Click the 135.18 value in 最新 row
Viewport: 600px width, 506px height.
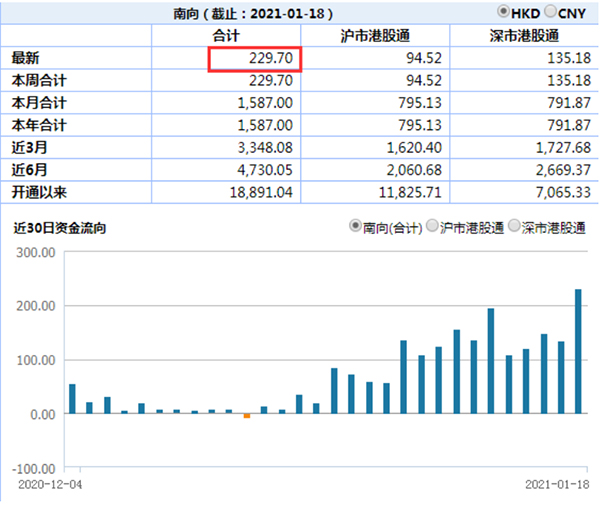pos(569,58)
